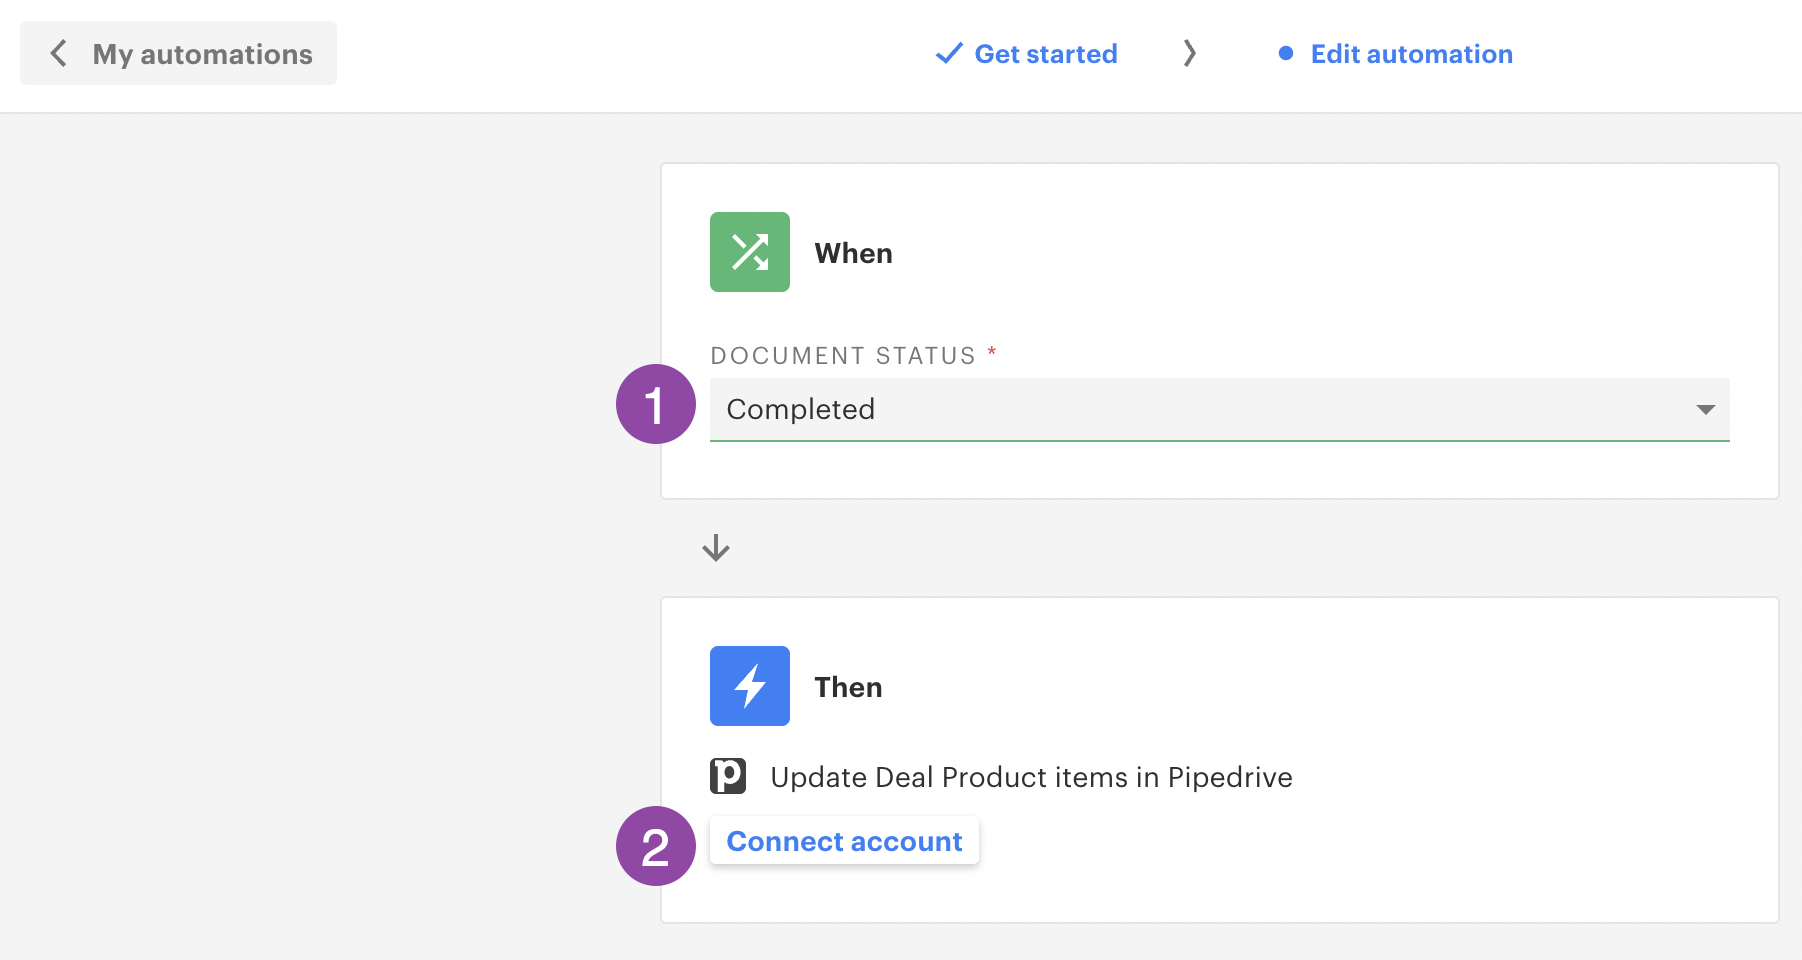Screen dimensions: 1802x960
Task: Click 'Update Deal Product items in Pipedrive' text
Action: click(1031, 777)
